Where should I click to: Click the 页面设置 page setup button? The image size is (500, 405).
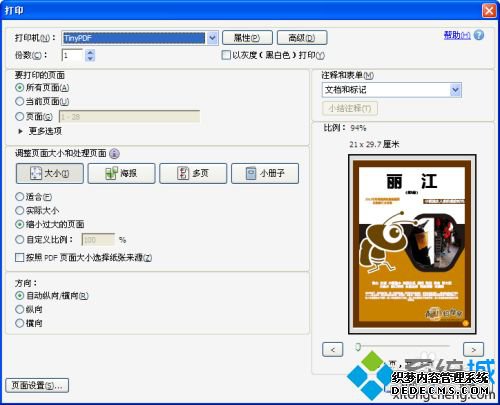37,385
